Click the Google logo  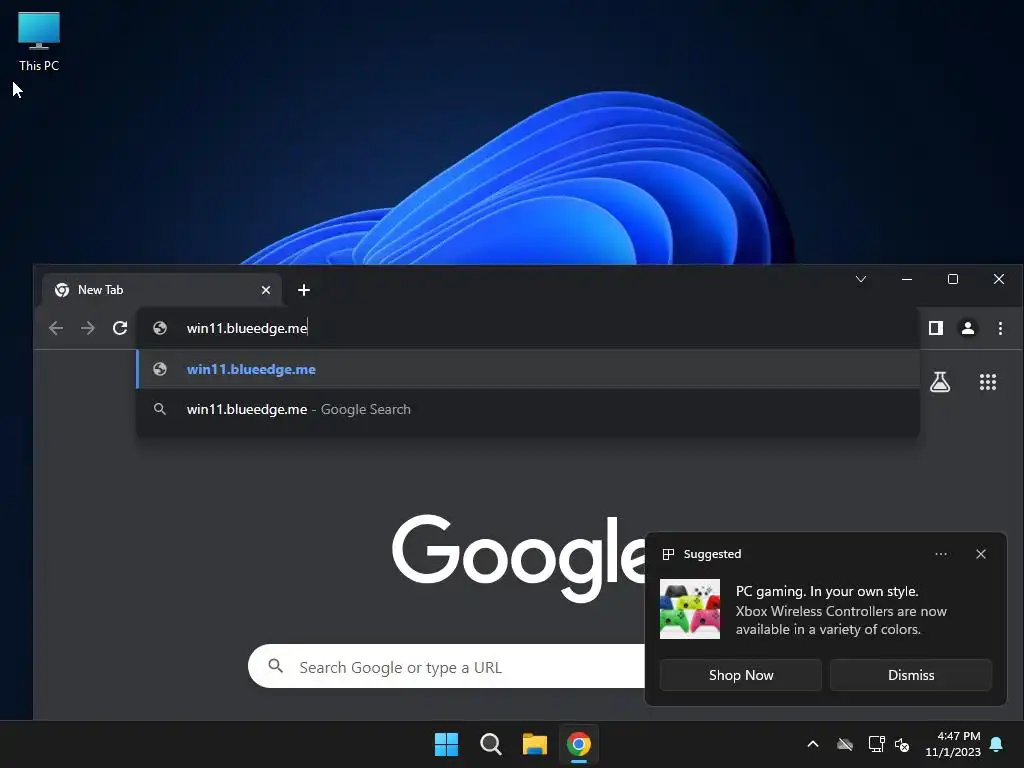(519, 558)
